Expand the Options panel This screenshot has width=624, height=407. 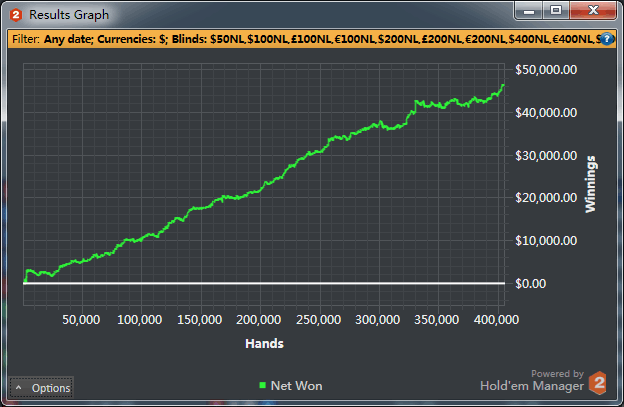[42, 387]
